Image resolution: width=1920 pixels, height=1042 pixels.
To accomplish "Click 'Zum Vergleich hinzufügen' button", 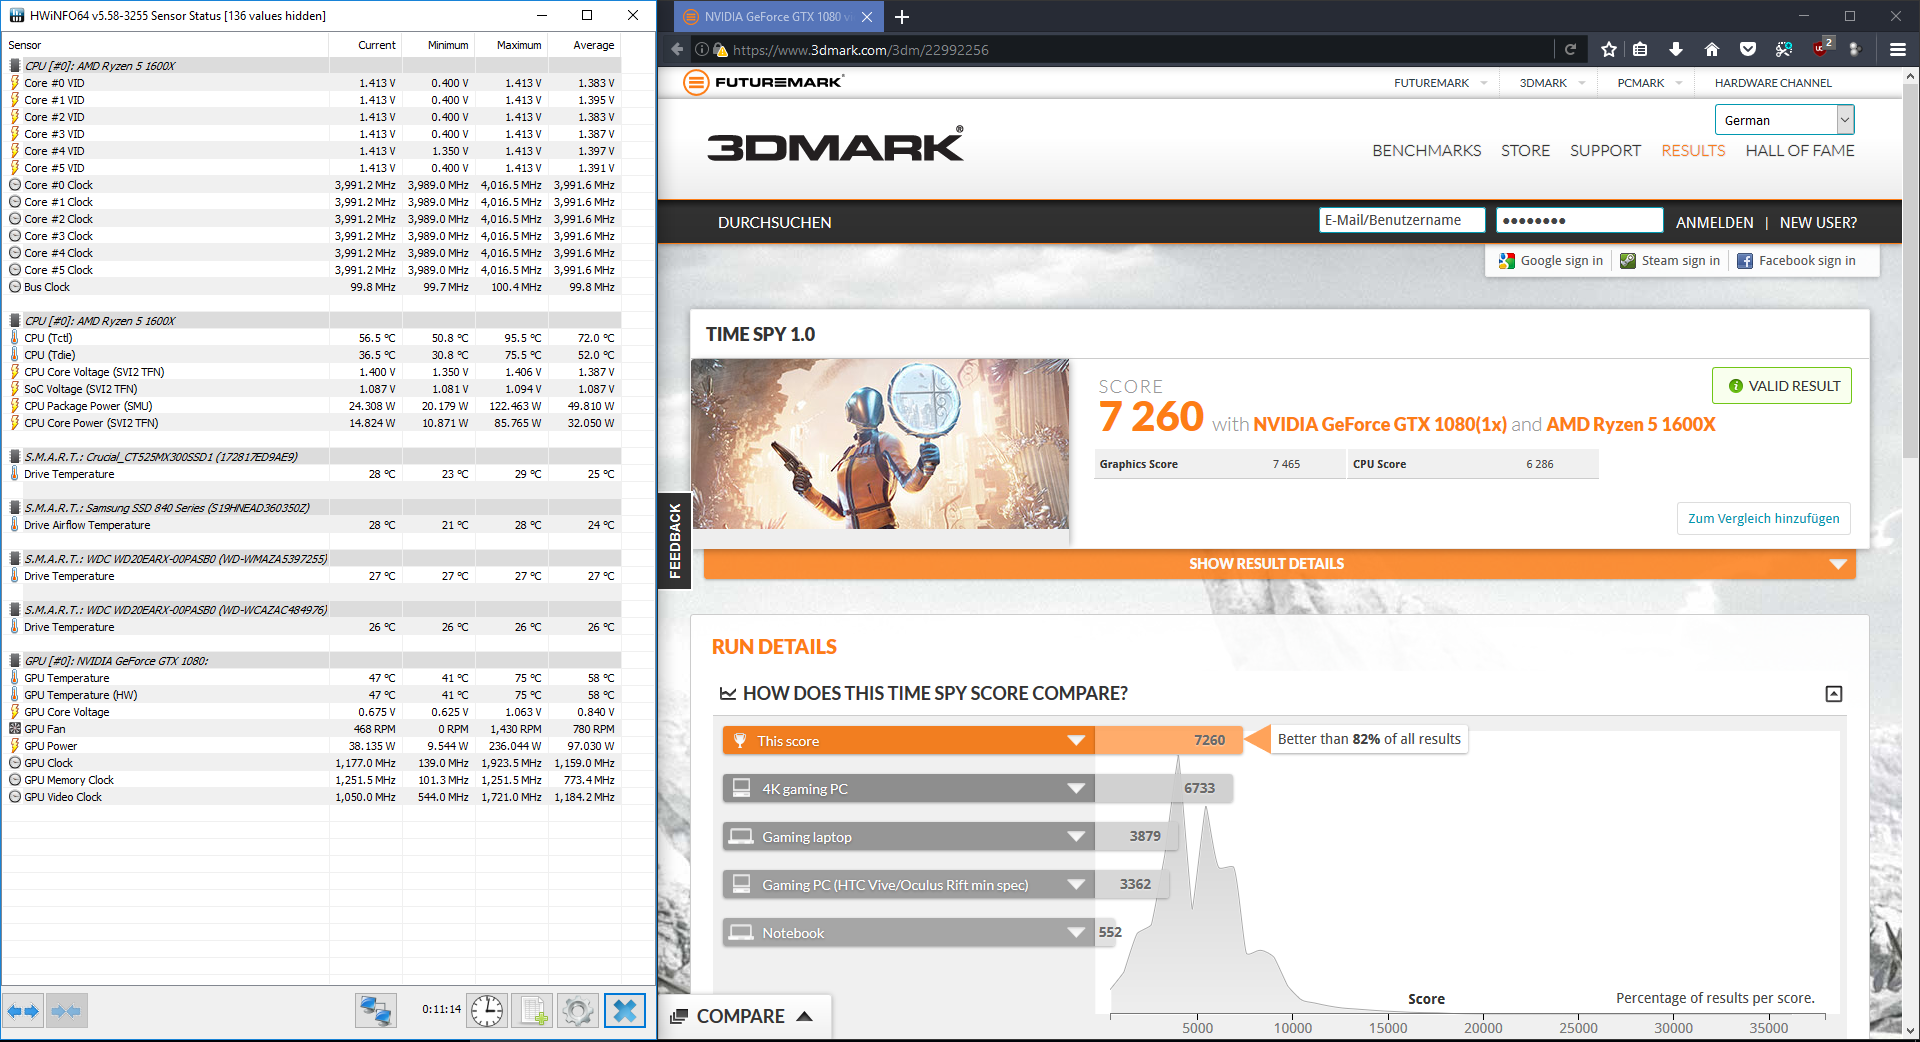I will pos(1764,519).
